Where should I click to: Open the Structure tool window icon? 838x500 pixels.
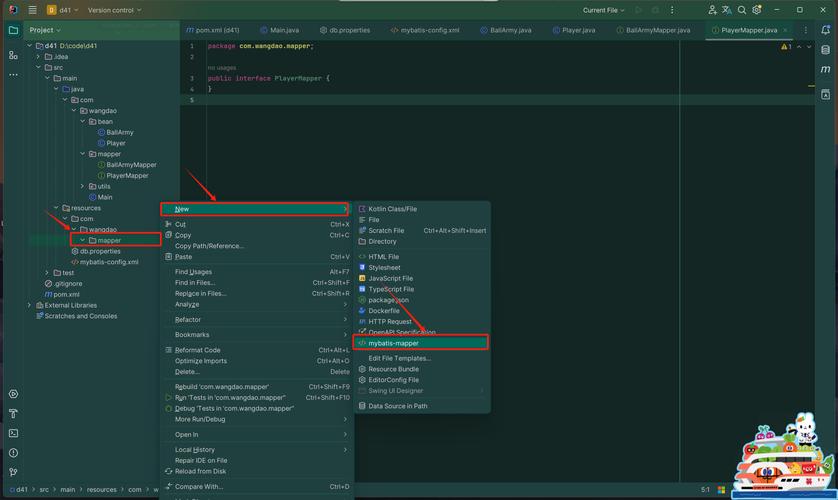pyautogui.click(x=13, y=55)
